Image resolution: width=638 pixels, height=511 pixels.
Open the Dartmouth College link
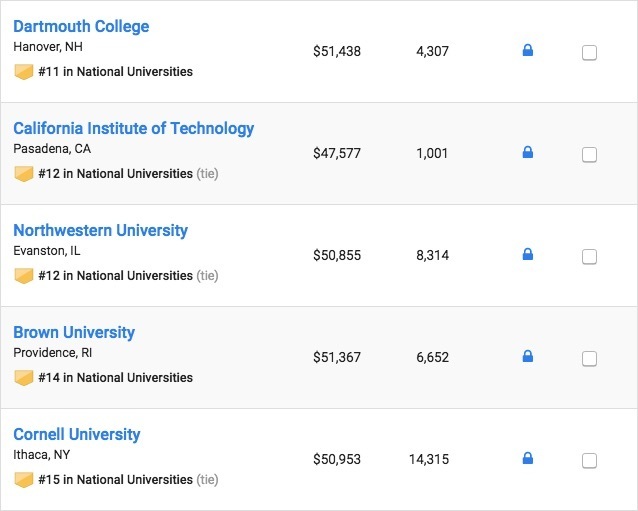pos(81,26)
